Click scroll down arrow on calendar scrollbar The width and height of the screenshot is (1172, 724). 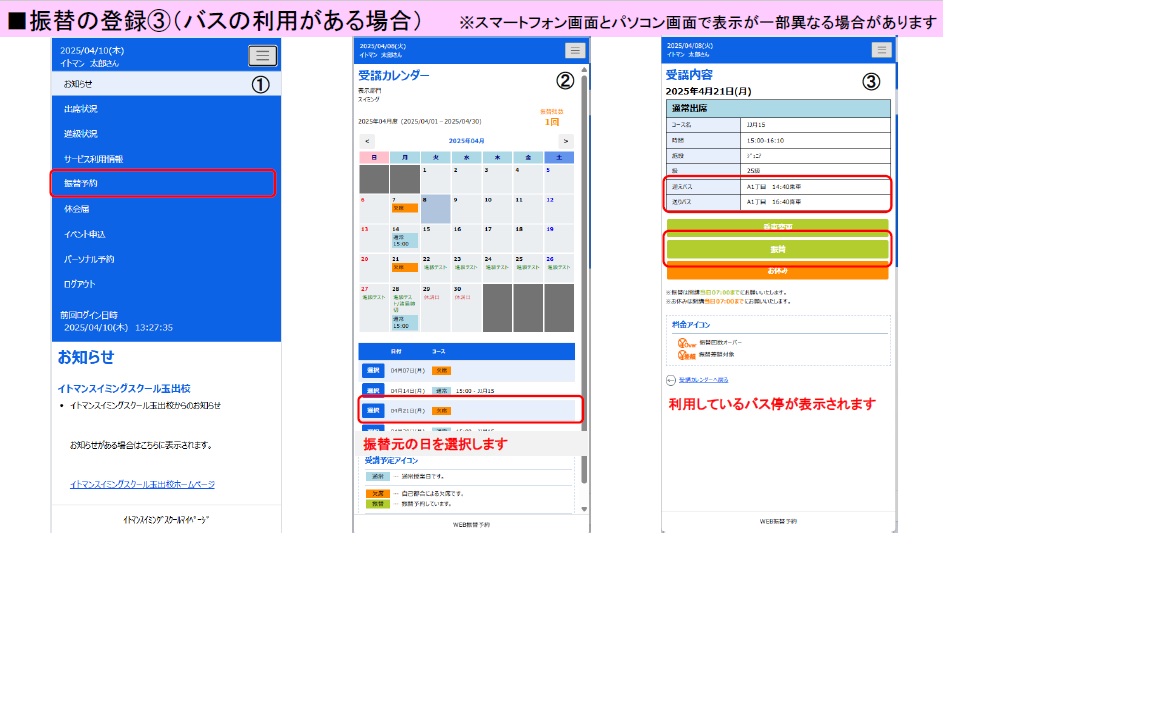(x=585, y=509)
